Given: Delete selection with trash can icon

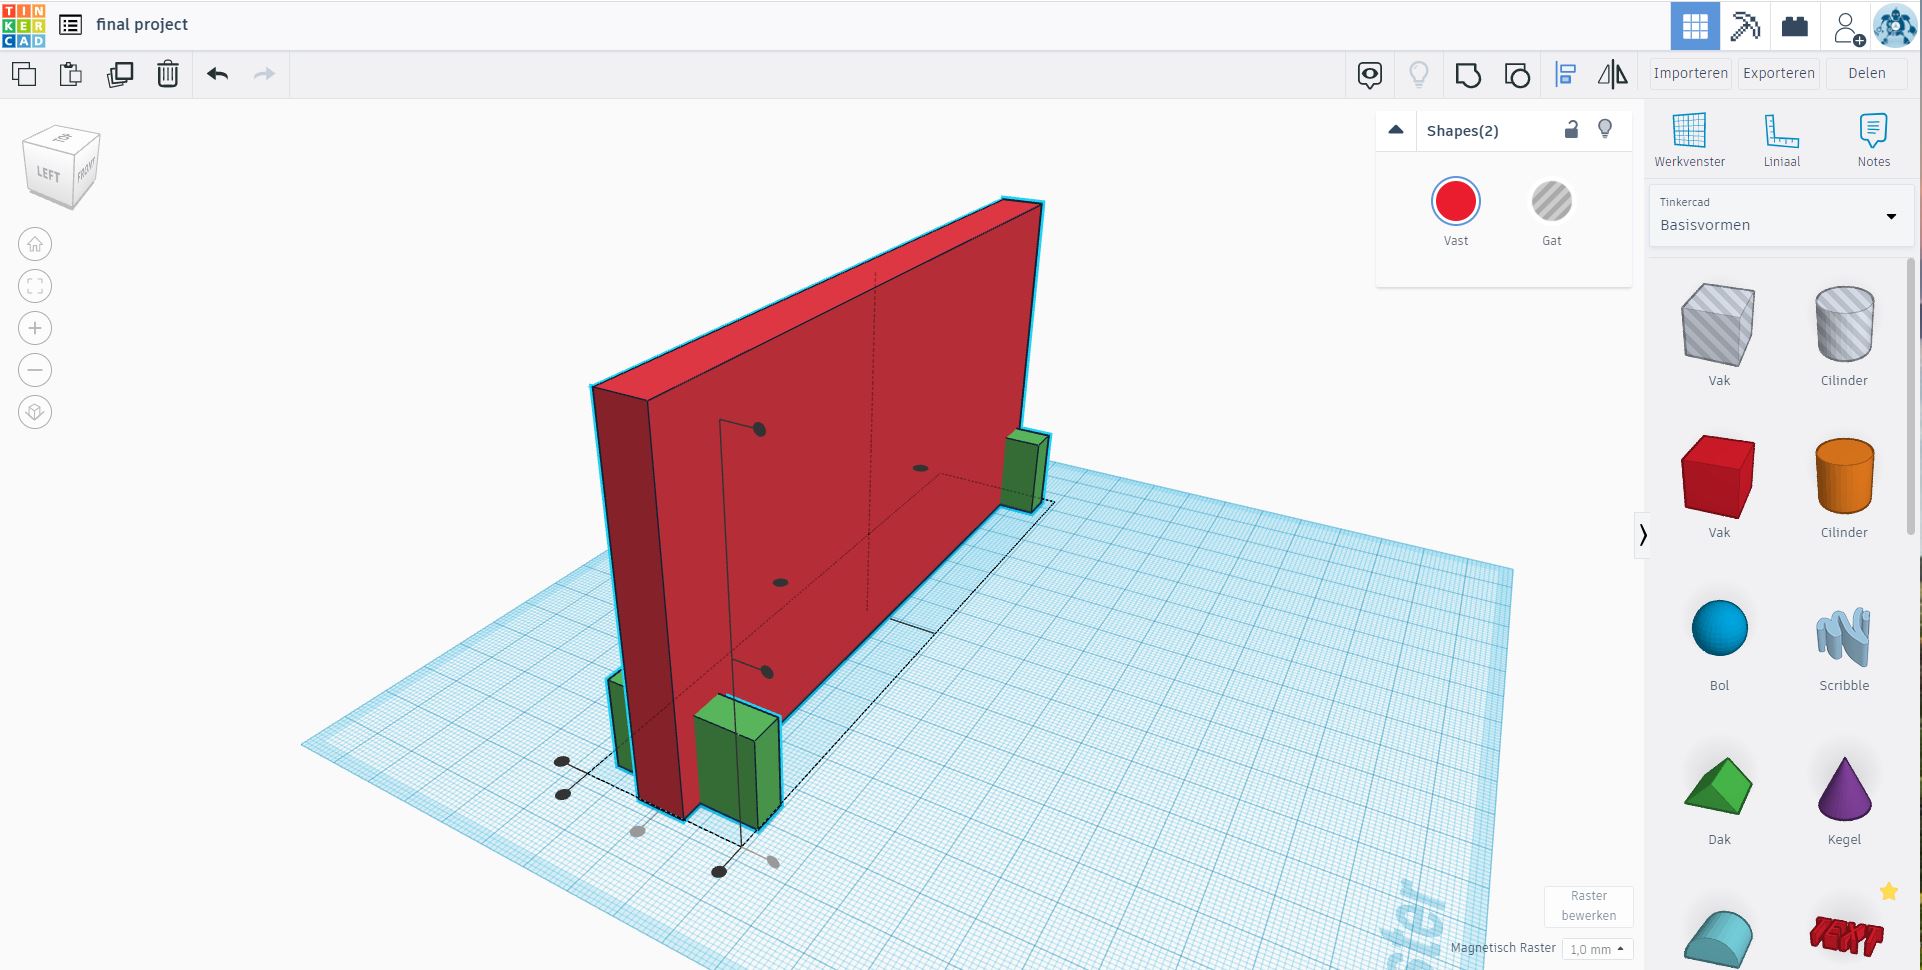Looking at the screenshot, I should (x=168, y=74).
